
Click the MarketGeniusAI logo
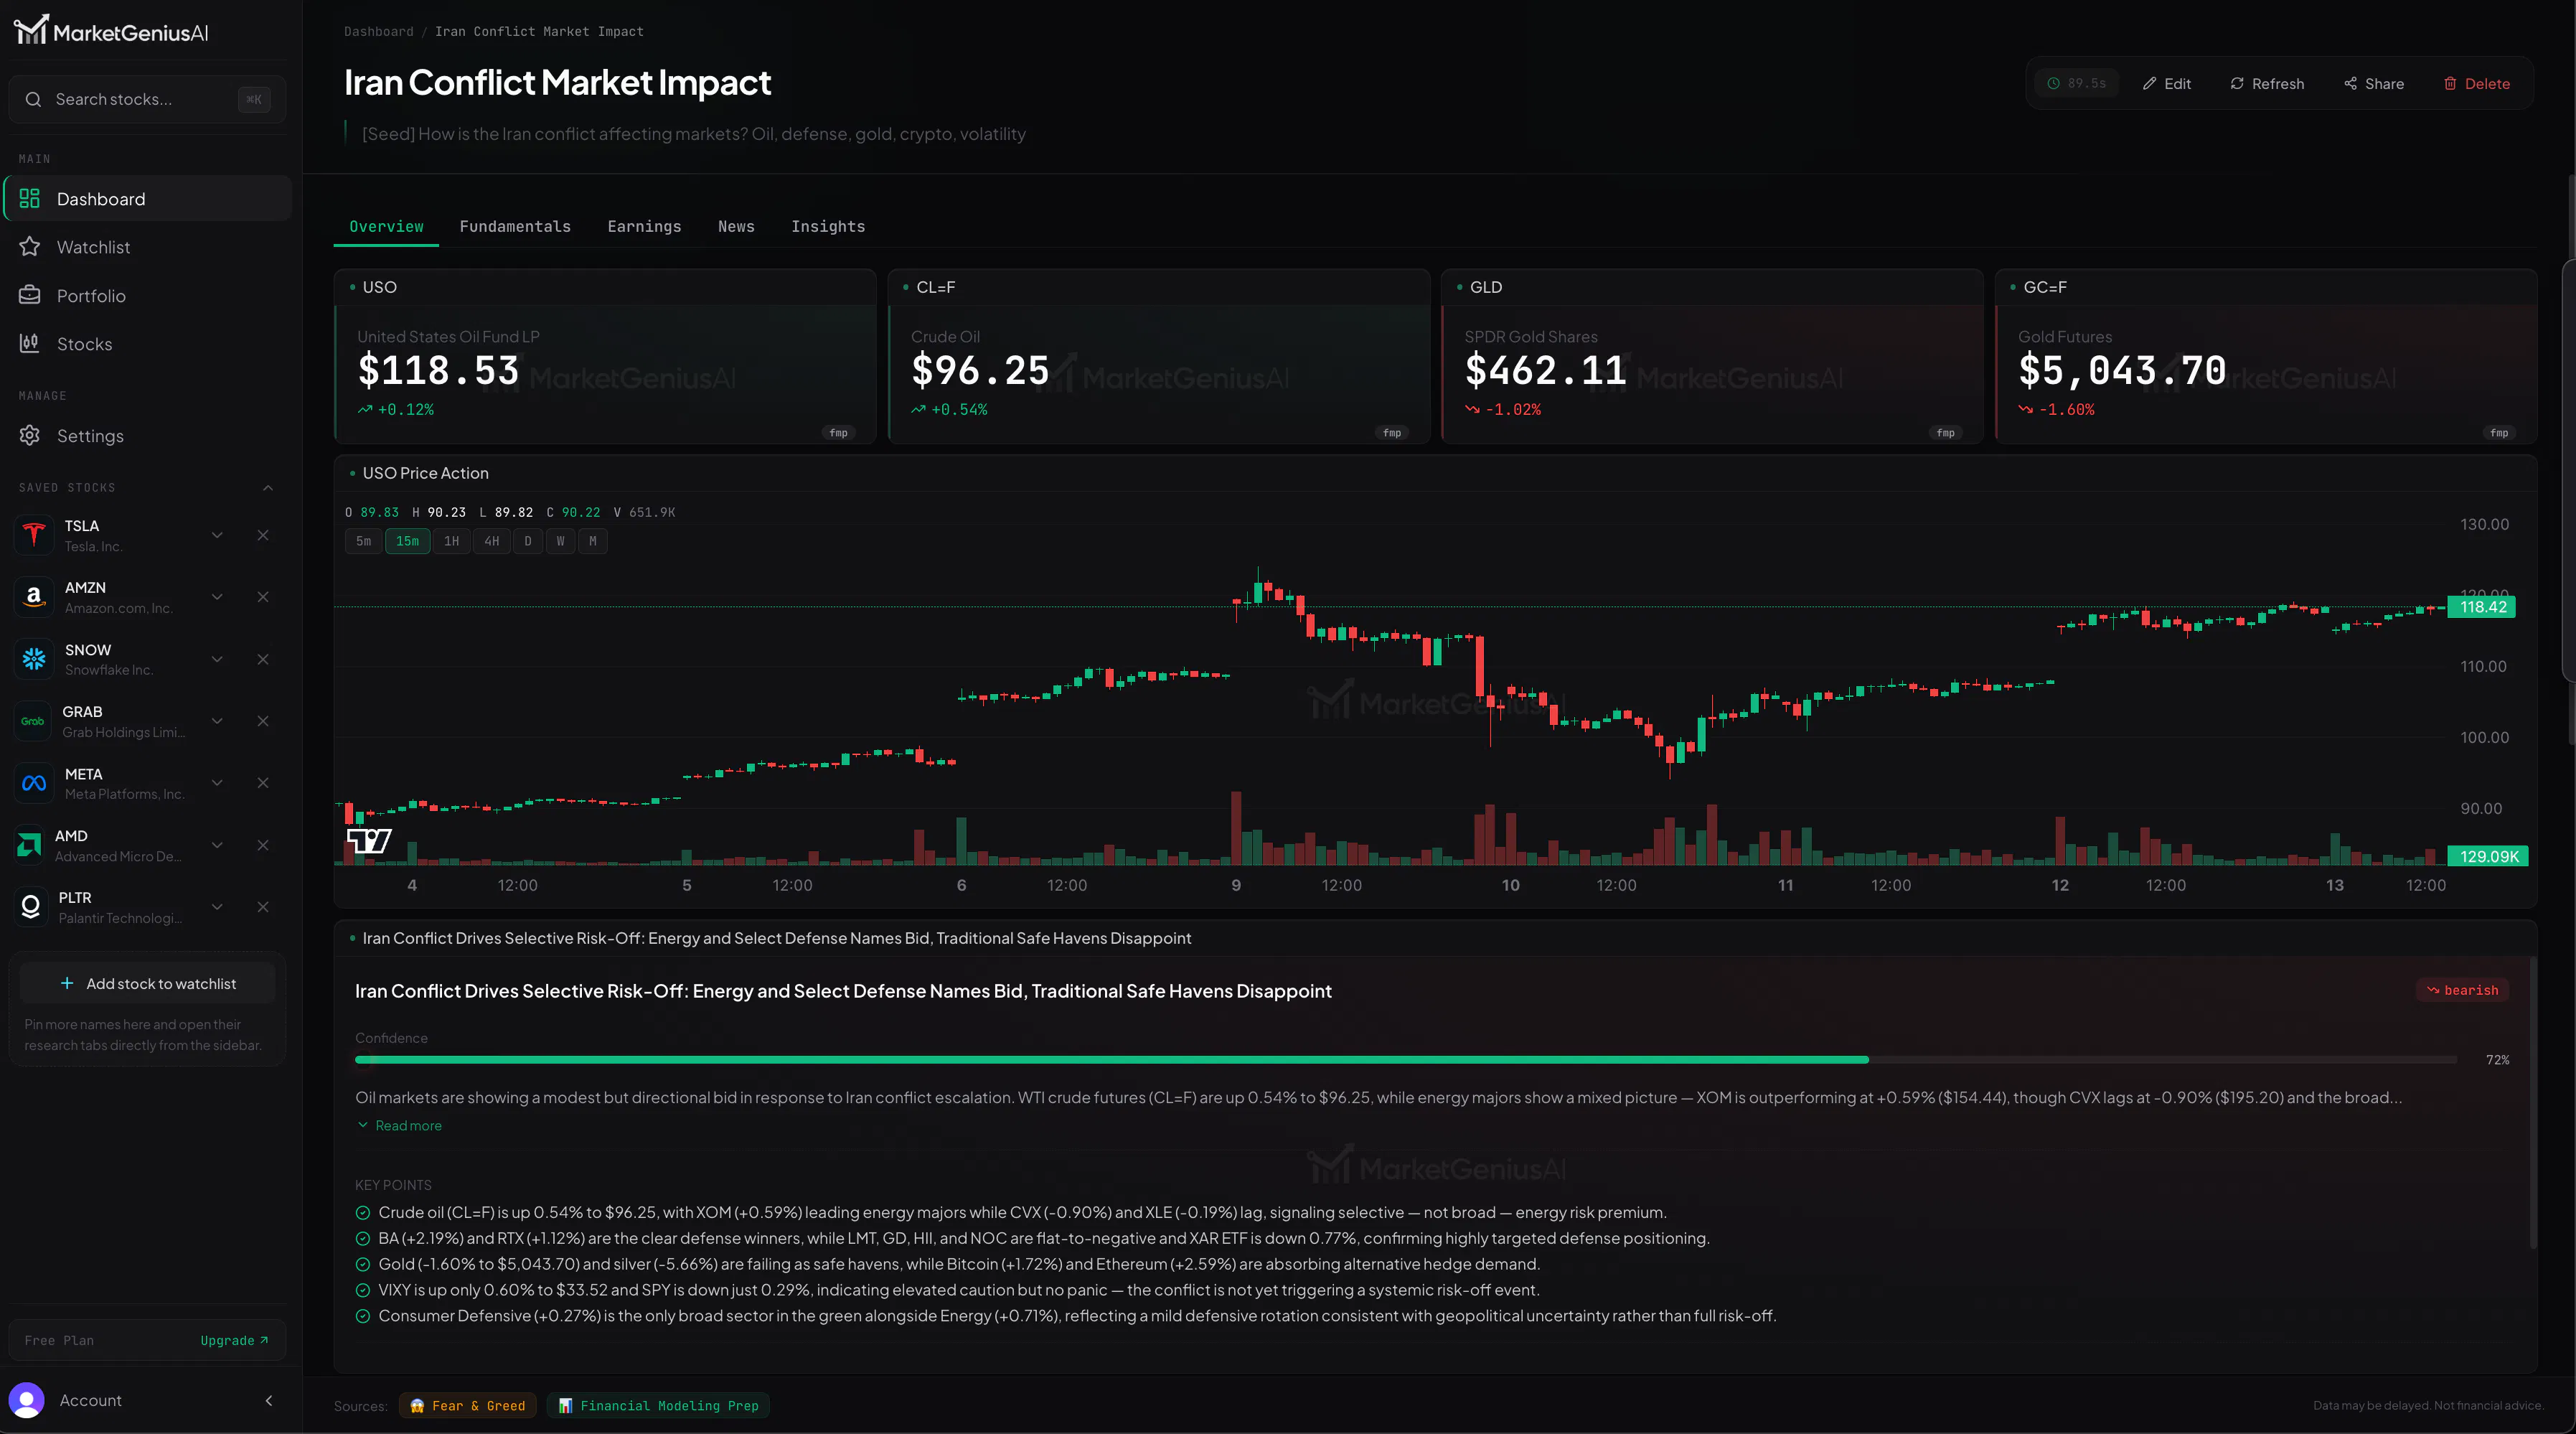111,31
